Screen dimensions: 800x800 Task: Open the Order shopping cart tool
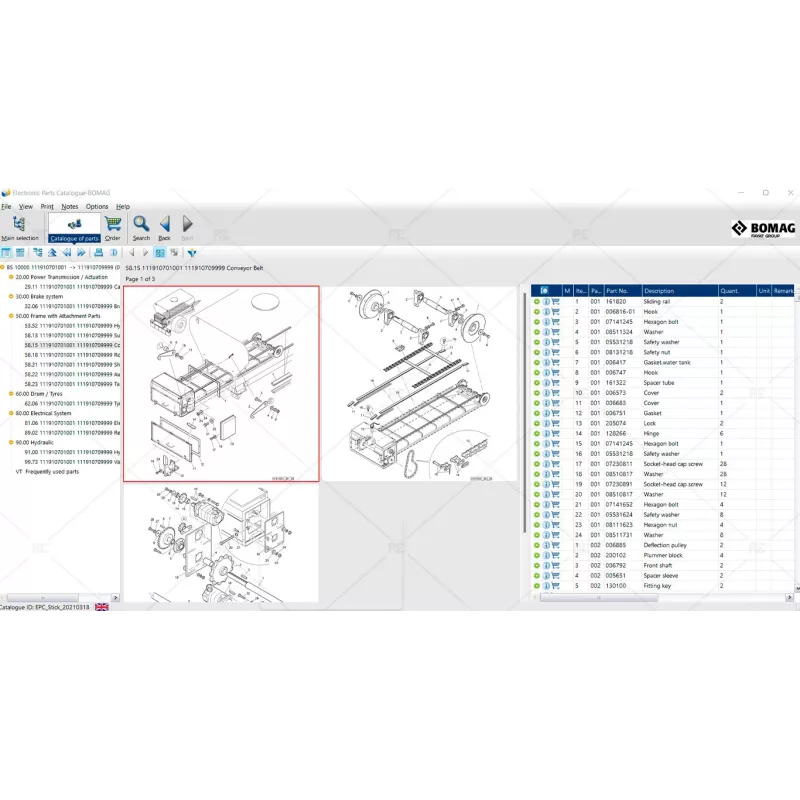pyautogui.click(x=112, y=223)
